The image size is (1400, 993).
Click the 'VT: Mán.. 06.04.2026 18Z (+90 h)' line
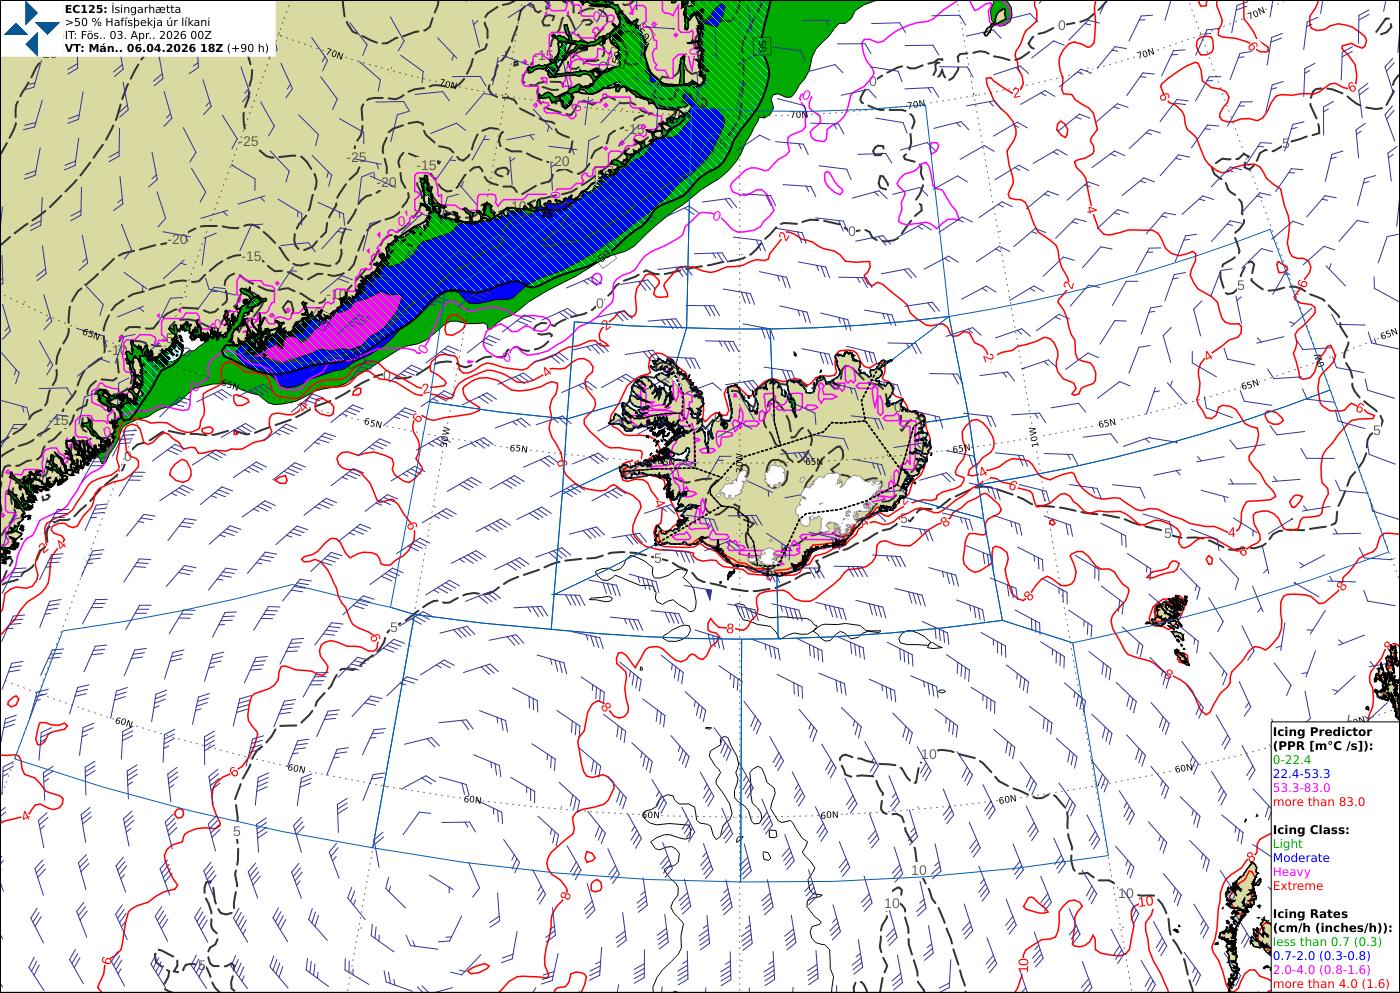click(166, 47)
